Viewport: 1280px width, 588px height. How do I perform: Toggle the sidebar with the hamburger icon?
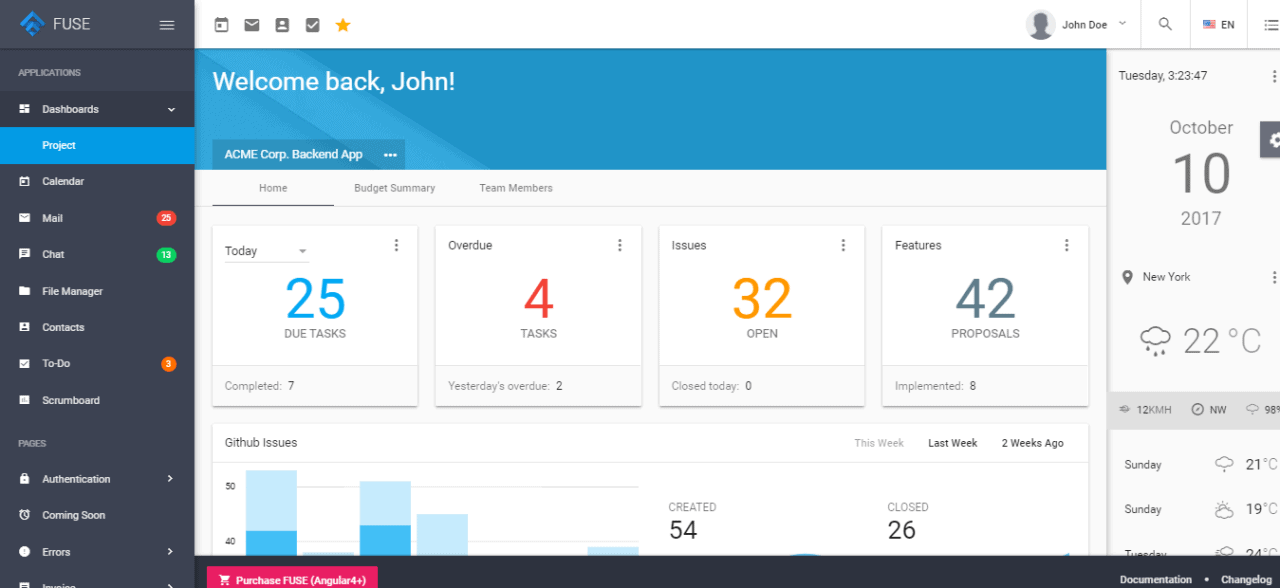pyautogui.click(x=167, y=24)
